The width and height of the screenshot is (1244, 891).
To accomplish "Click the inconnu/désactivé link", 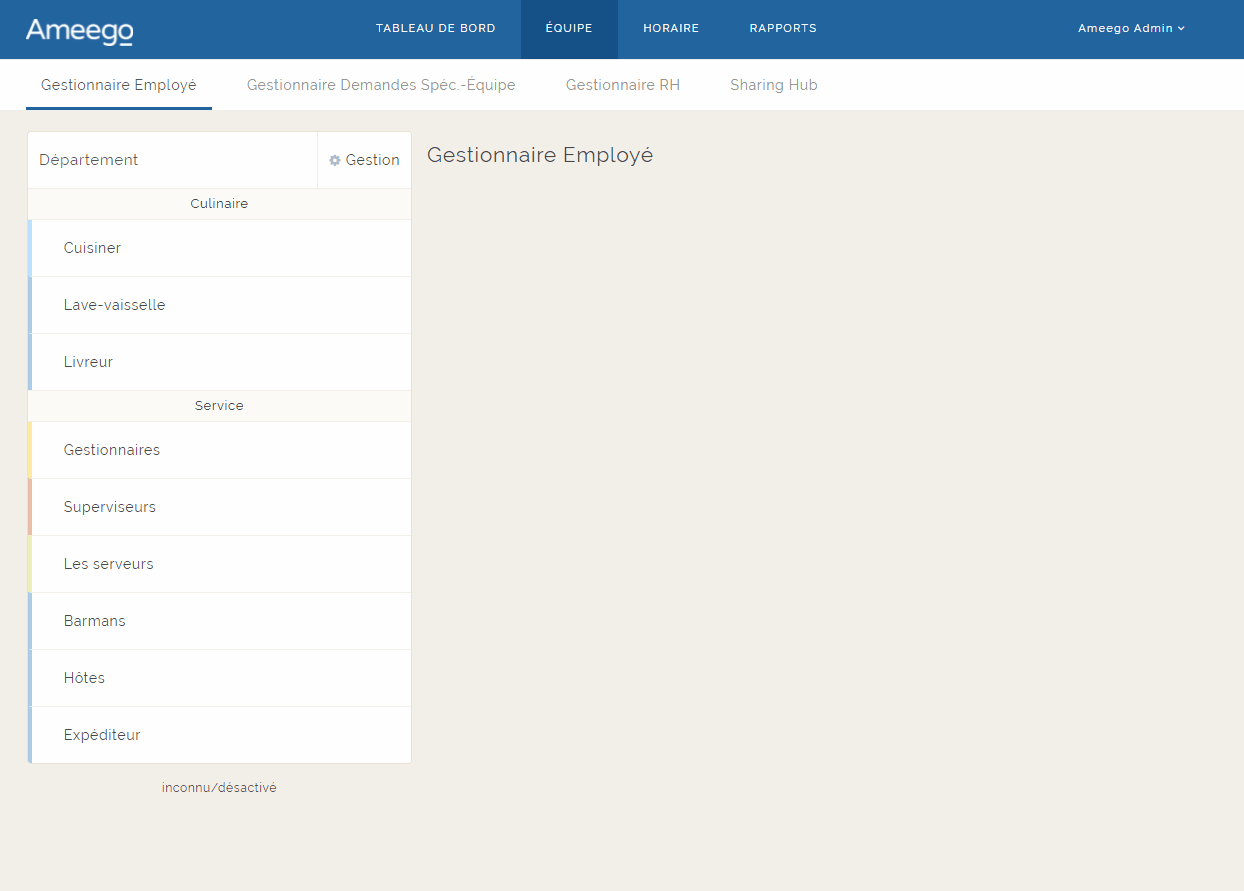I will click(x=219, y=788).
